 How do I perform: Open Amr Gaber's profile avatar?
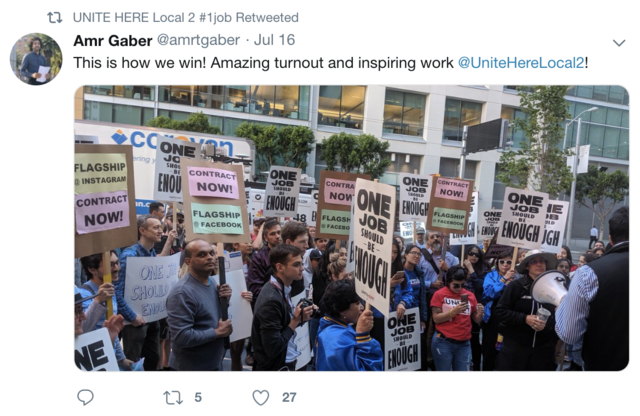[36, 59]
